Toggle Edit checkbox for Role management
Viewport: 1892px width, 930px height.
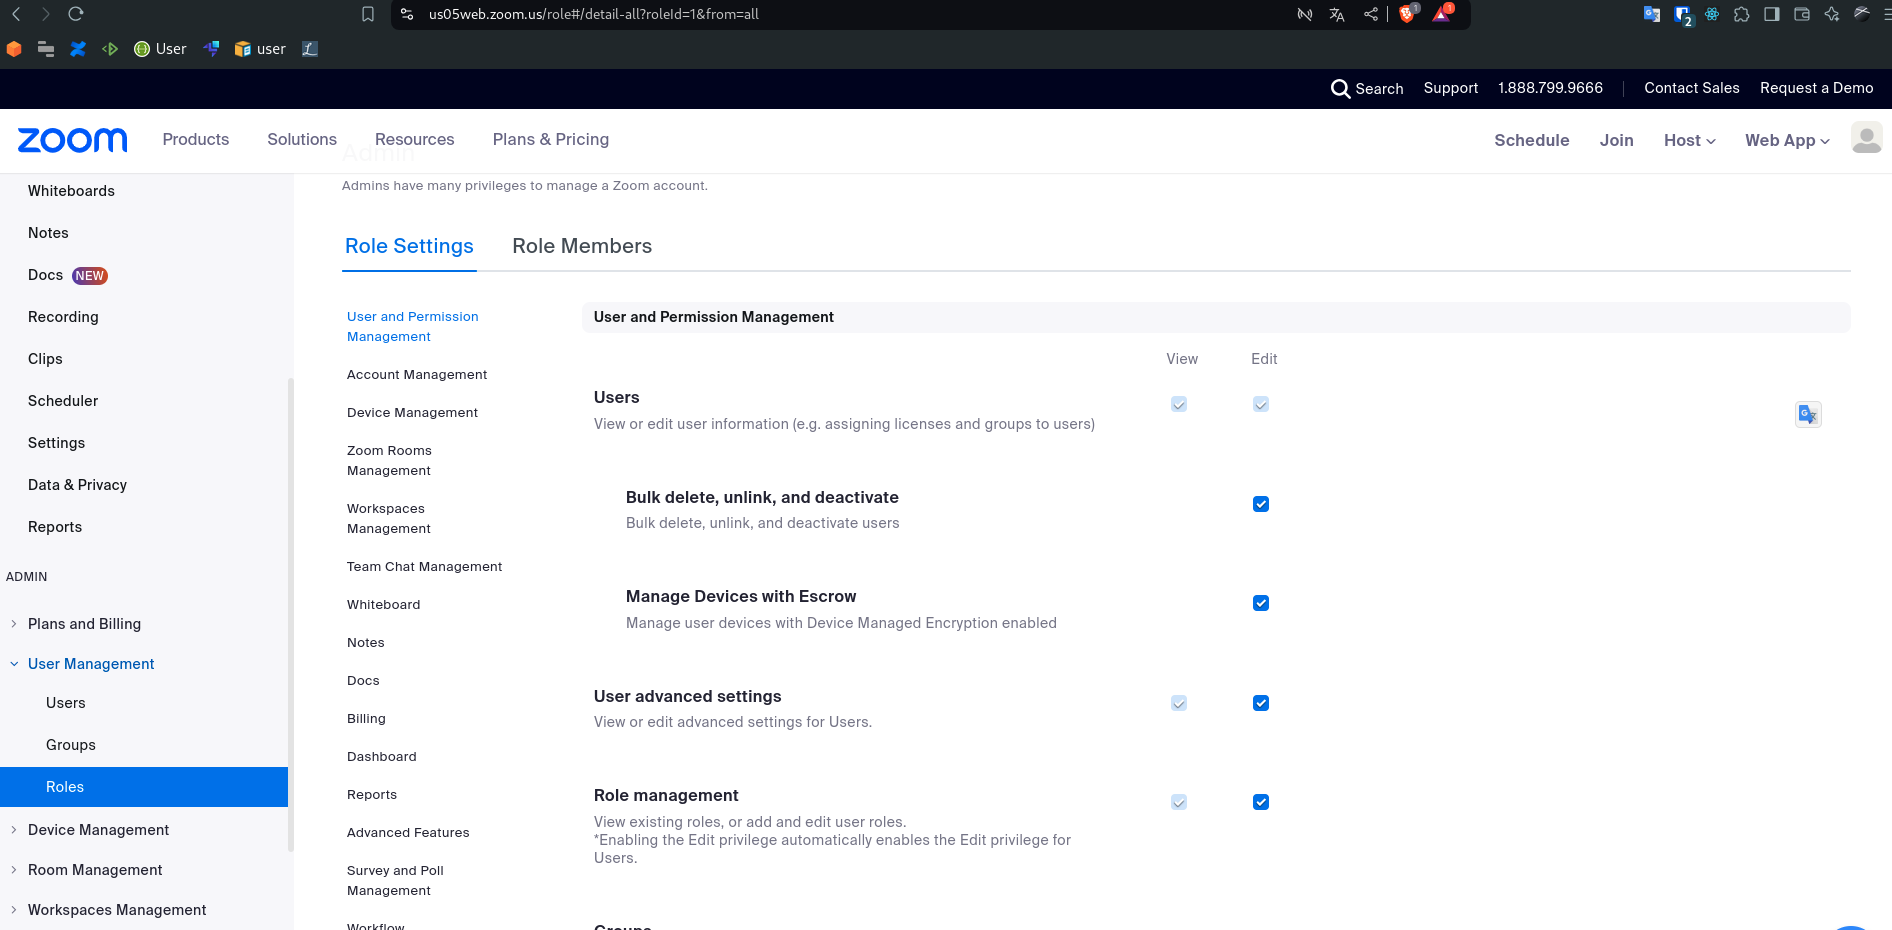pyautogui.click(x=1261, y=802)
